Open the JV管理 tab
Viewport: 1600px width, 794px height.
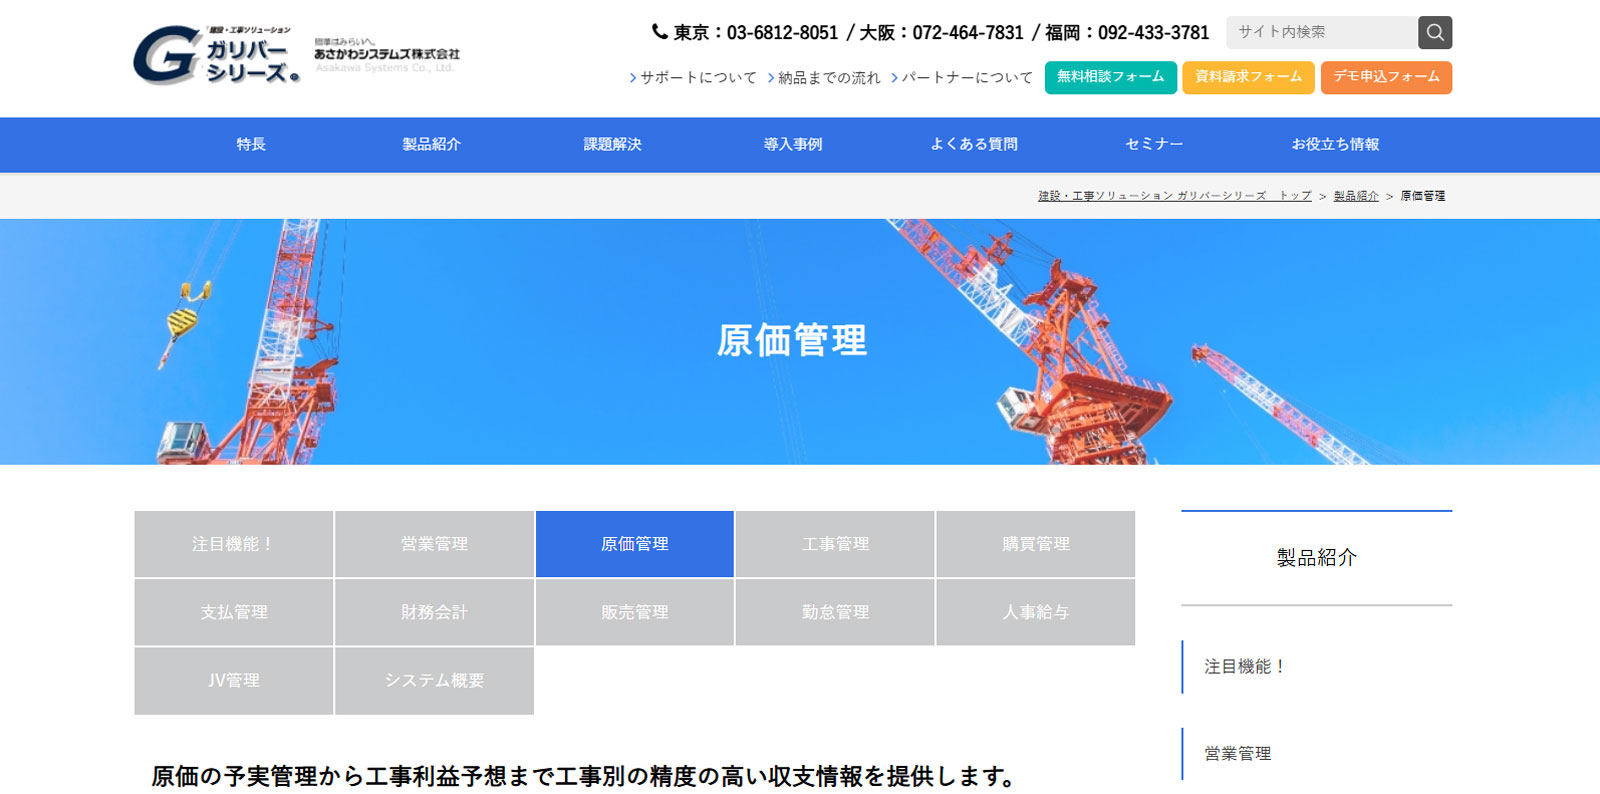[x=234, y=680]
